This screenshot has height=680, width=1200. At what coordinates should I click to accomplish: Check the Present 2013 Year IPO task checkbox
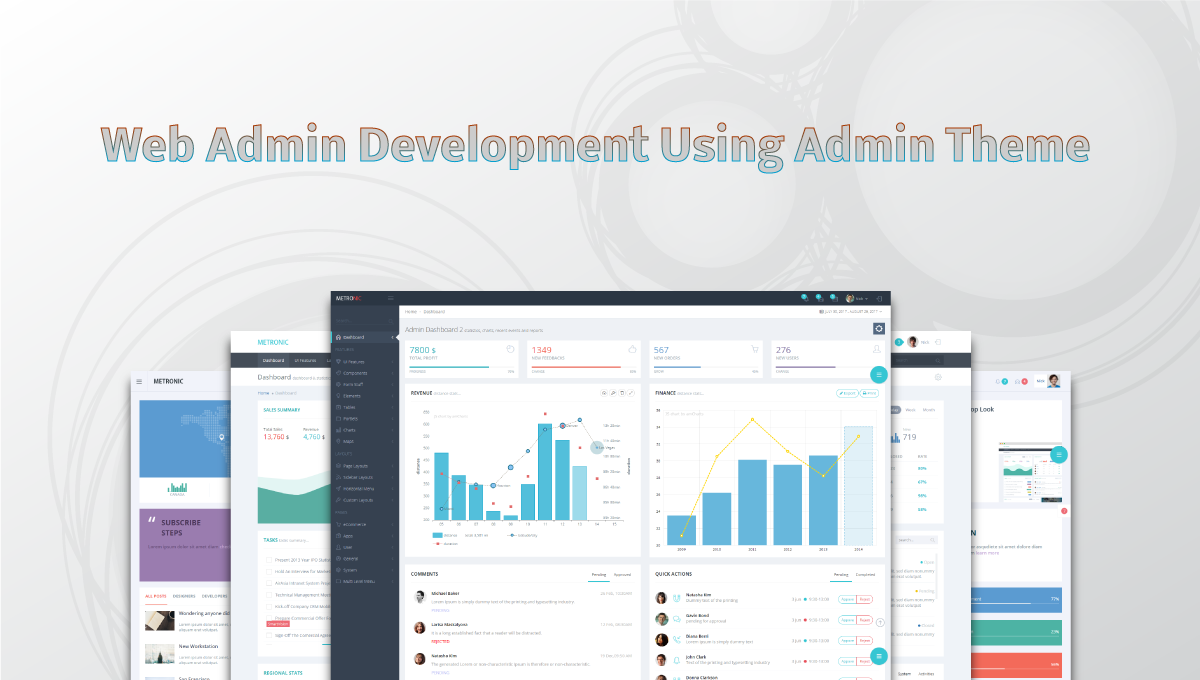(x=269, y=560)
